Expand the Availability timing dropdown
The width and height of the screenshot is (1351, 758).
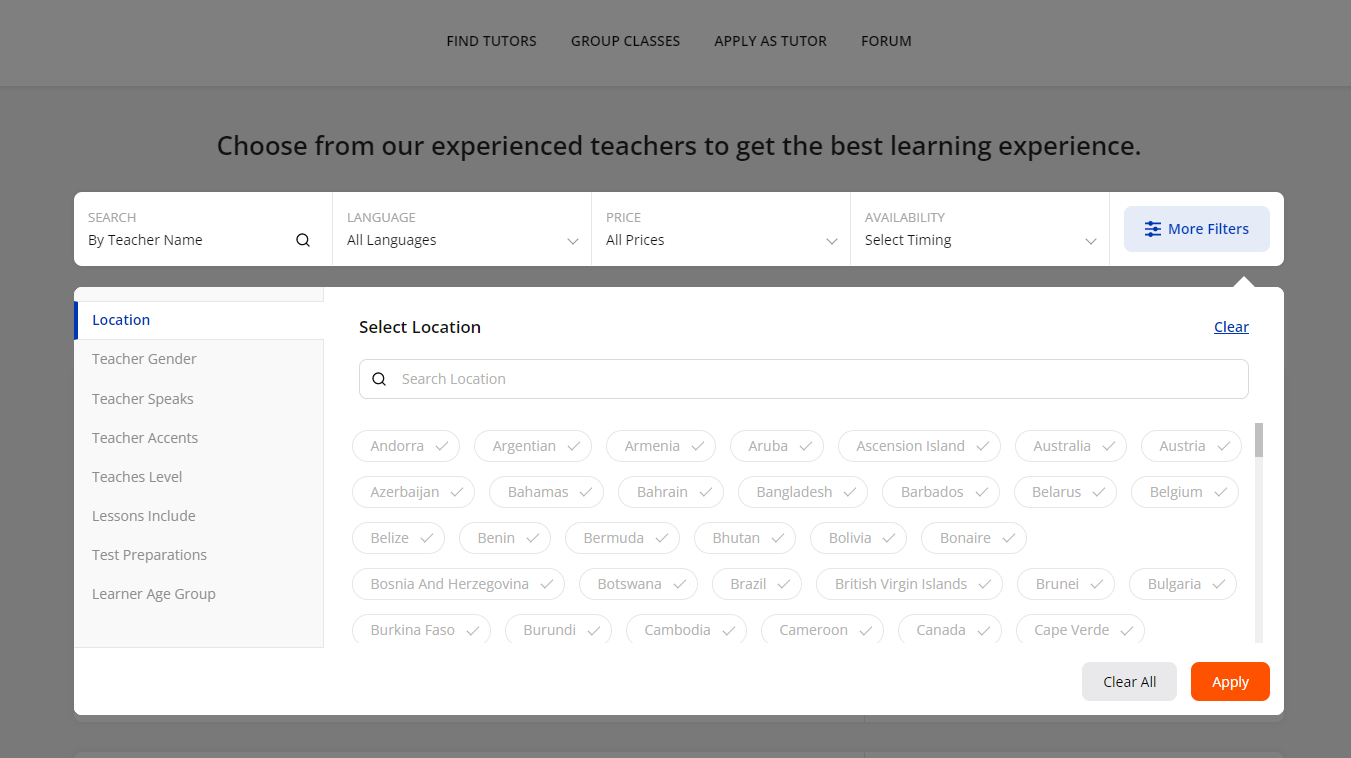click(980, 229)
